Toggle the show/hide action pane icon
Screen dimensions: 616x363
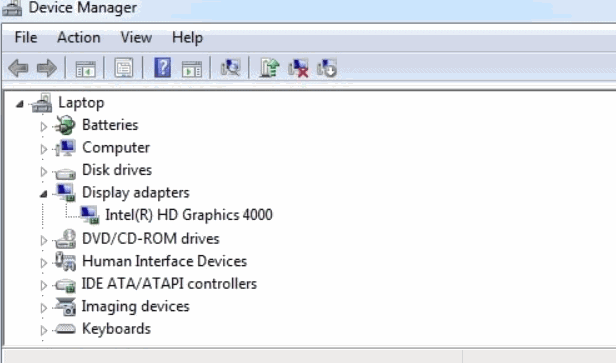pos(192,69)
